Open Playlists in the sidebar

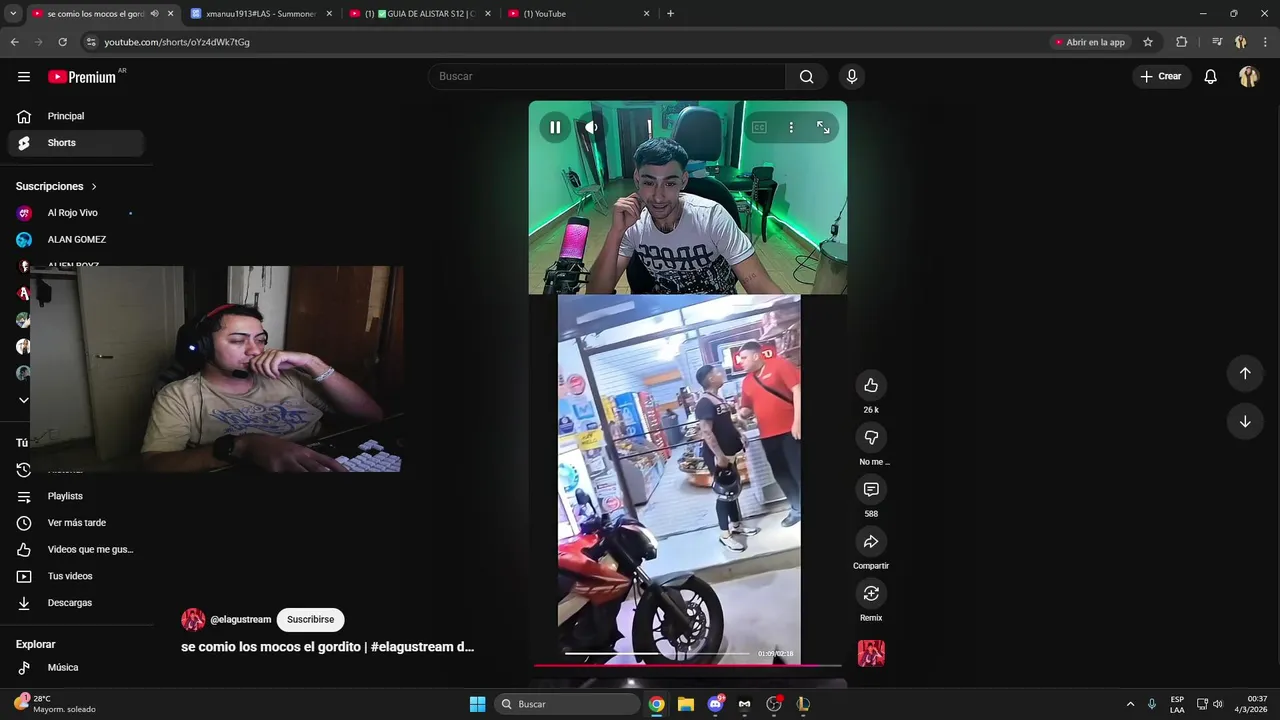tap(76, 496)
